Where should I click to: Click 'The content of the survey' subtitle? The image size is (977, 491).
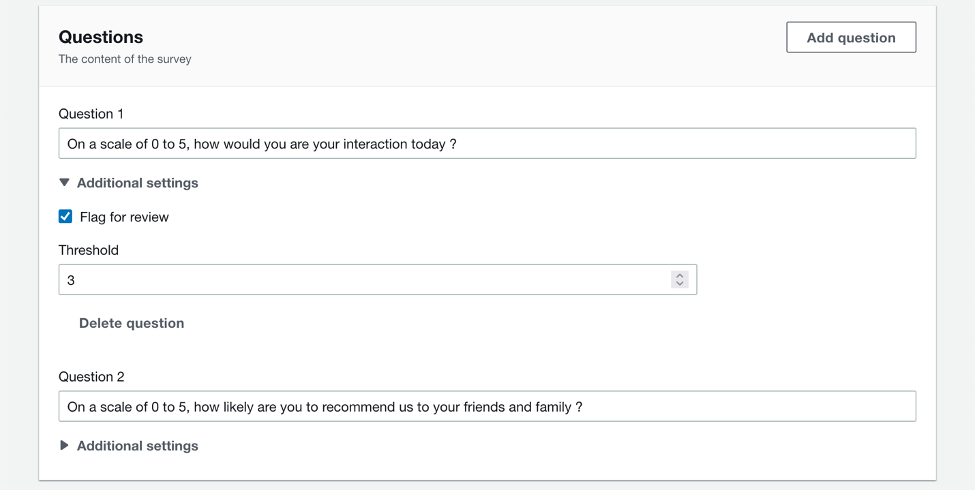[x=124, y=59]
